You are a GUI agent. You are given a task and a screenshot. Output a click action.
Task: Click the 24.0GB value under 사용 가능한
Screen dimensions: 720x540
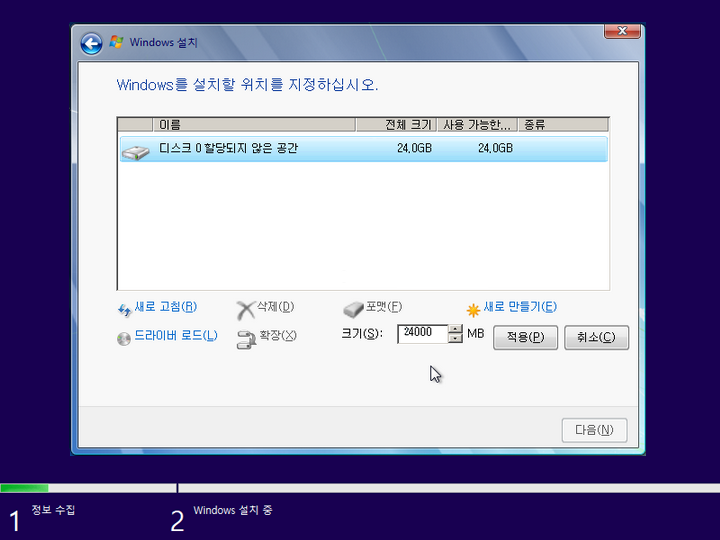pyautogui.click(x=495, y=148)
